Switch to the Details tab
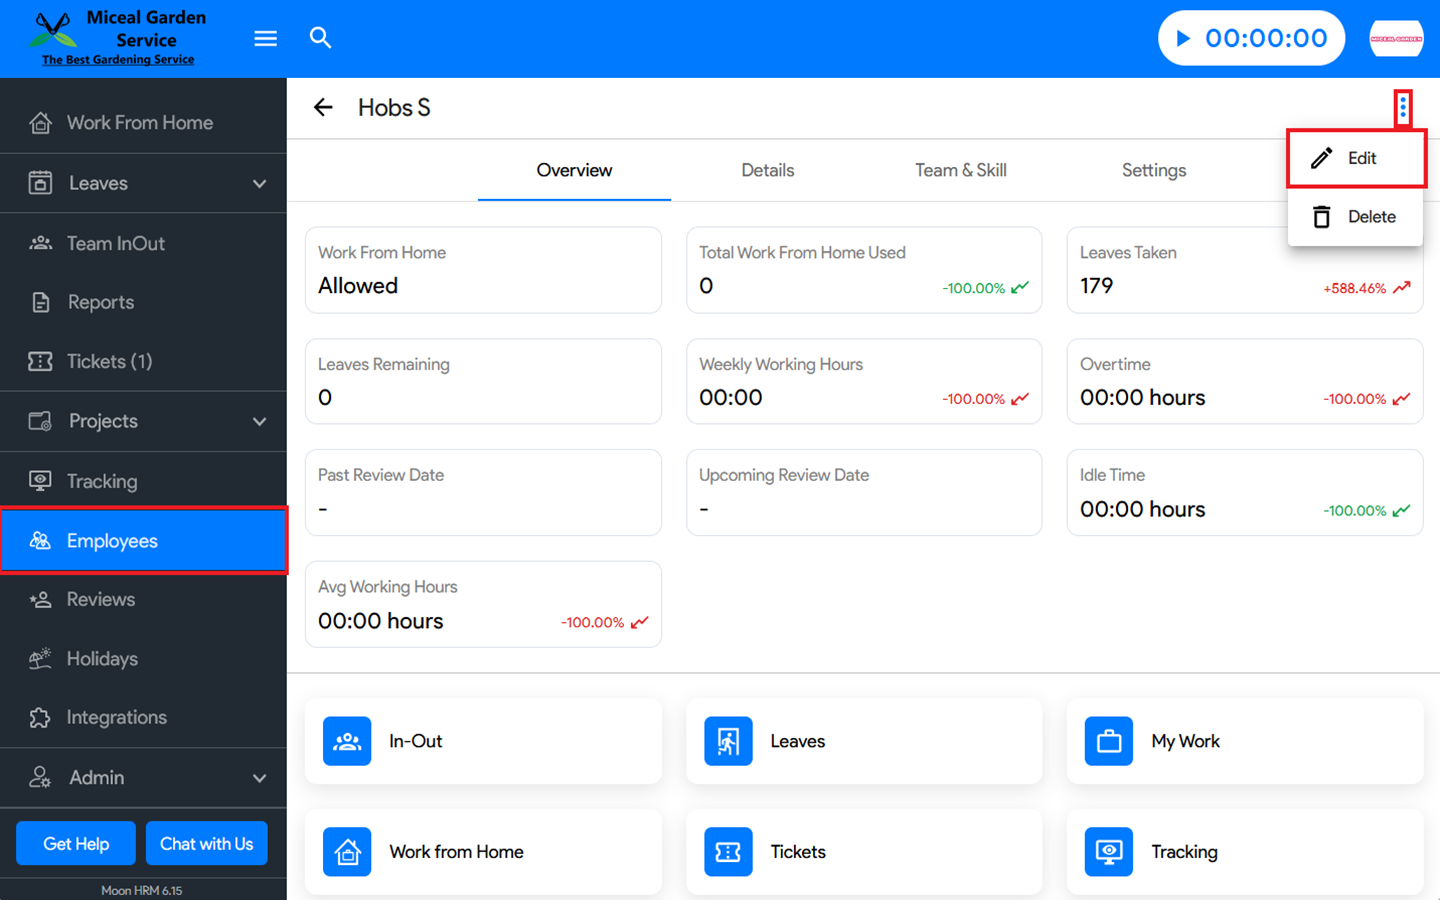This screenshot has height=900, width=1440. (767, 170)
